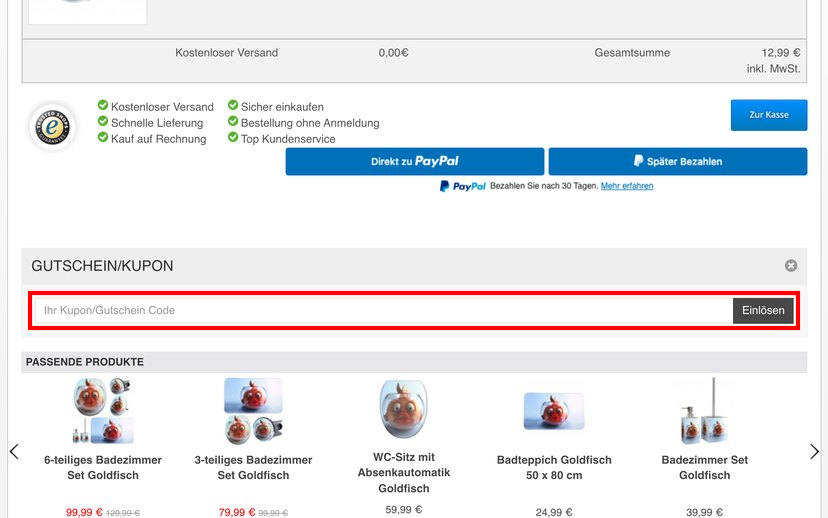
Task: Close the Gutschein/Kupon section
Action: (791, 266)
